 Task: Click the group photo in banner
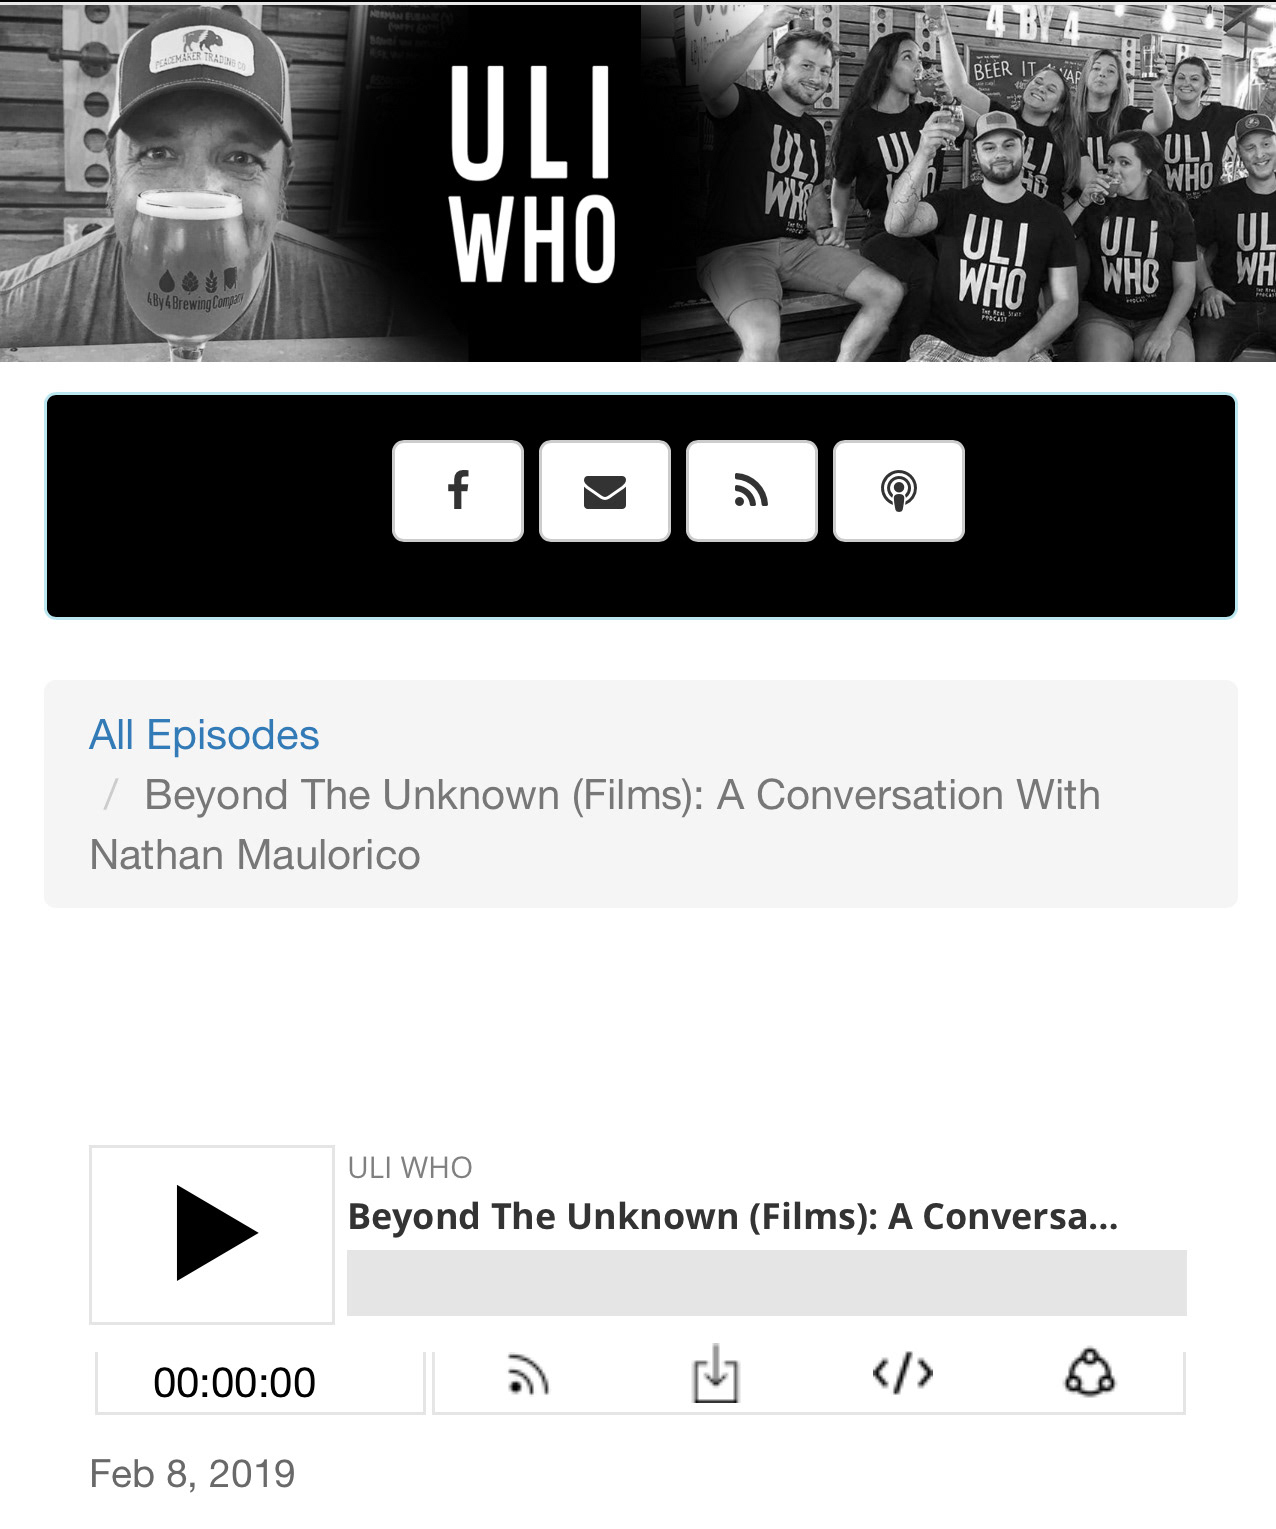click(958, 183)
